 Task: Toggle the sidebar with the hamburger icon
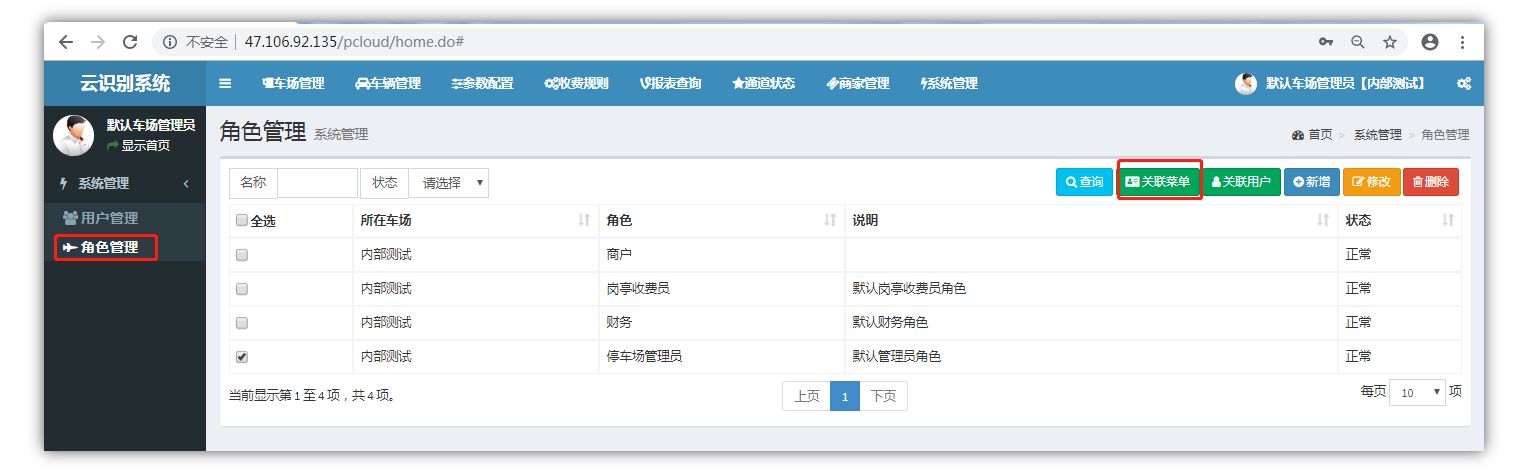225,83
